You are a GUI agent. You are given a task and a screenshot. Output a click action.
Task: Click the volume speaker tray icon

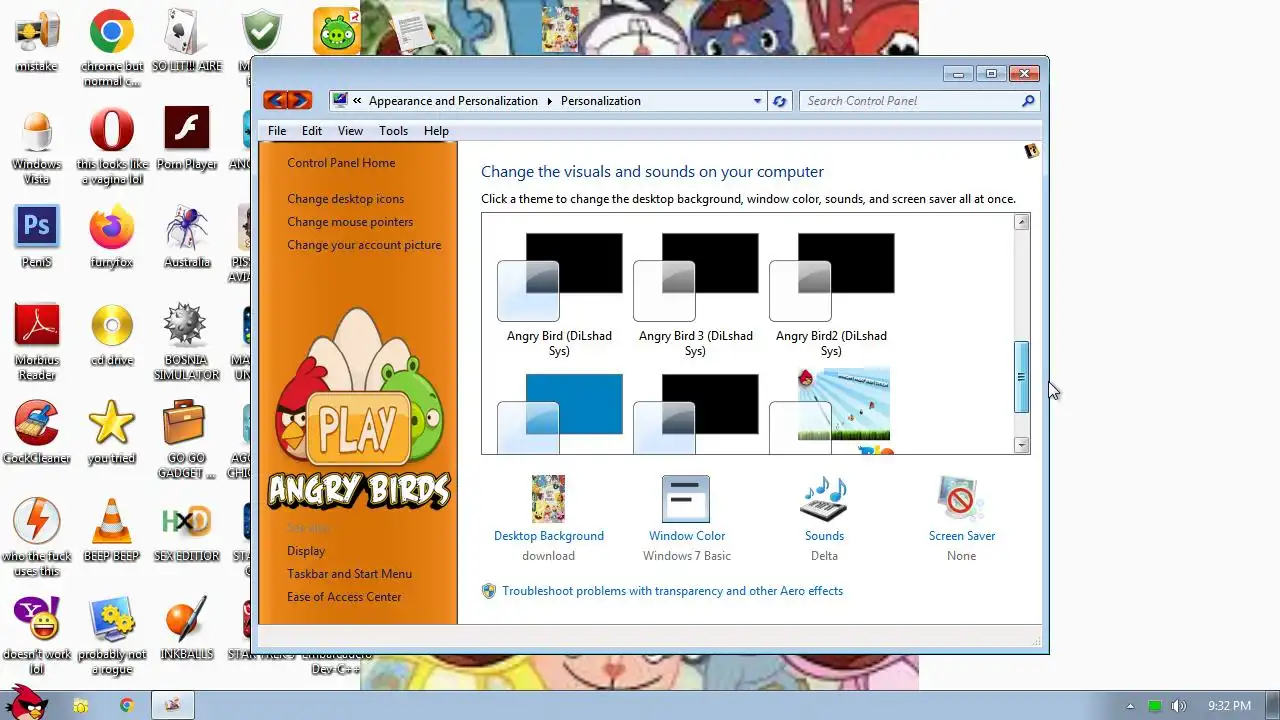(x=1179, y=706)
